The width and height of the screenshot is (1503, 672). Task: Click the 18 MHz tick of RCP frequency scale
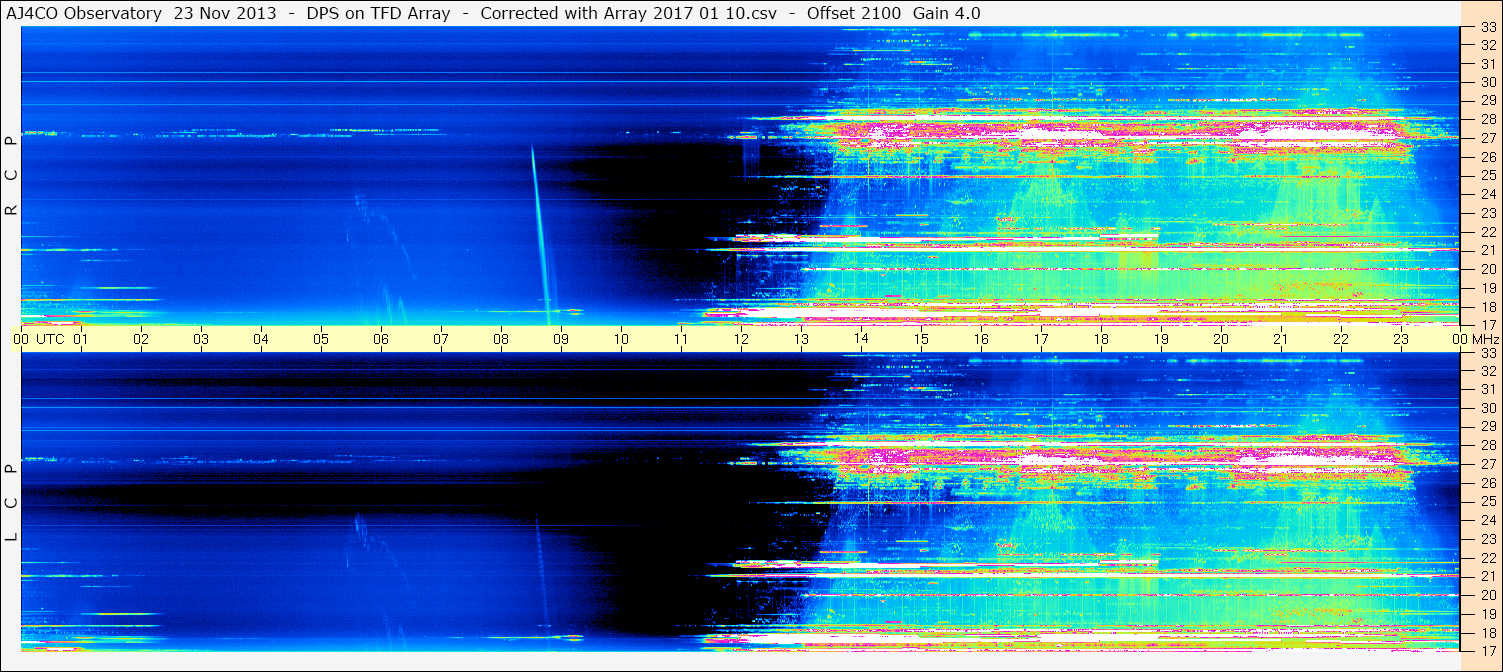click(1488, 306)
